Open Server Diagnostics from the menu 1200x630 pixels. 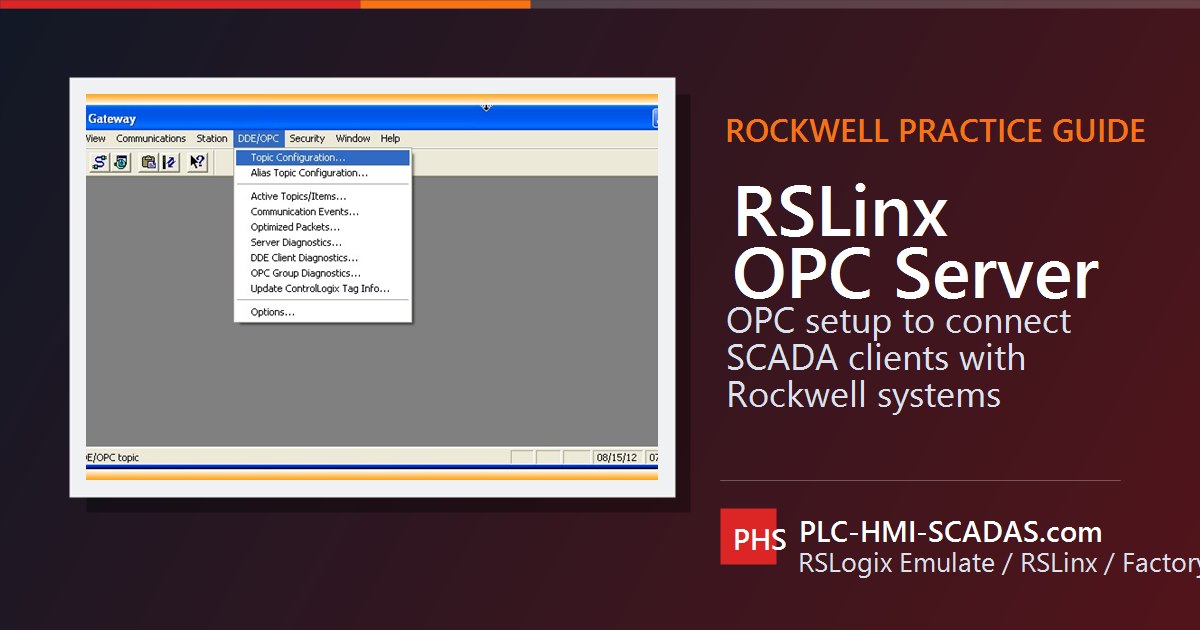(323, 243)
